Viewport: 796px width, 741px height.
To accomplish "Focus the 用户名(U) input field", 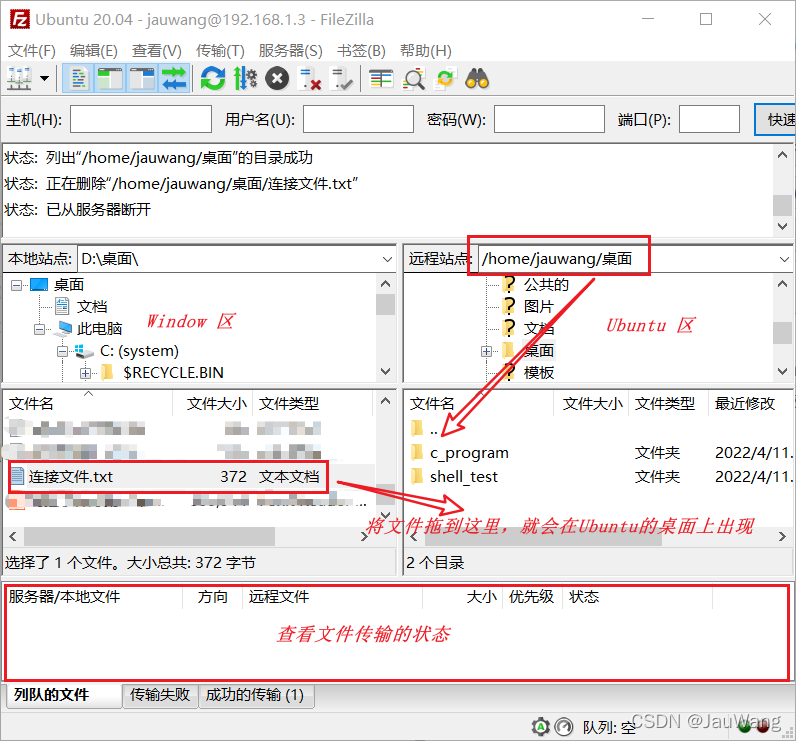I will [358, 119].
